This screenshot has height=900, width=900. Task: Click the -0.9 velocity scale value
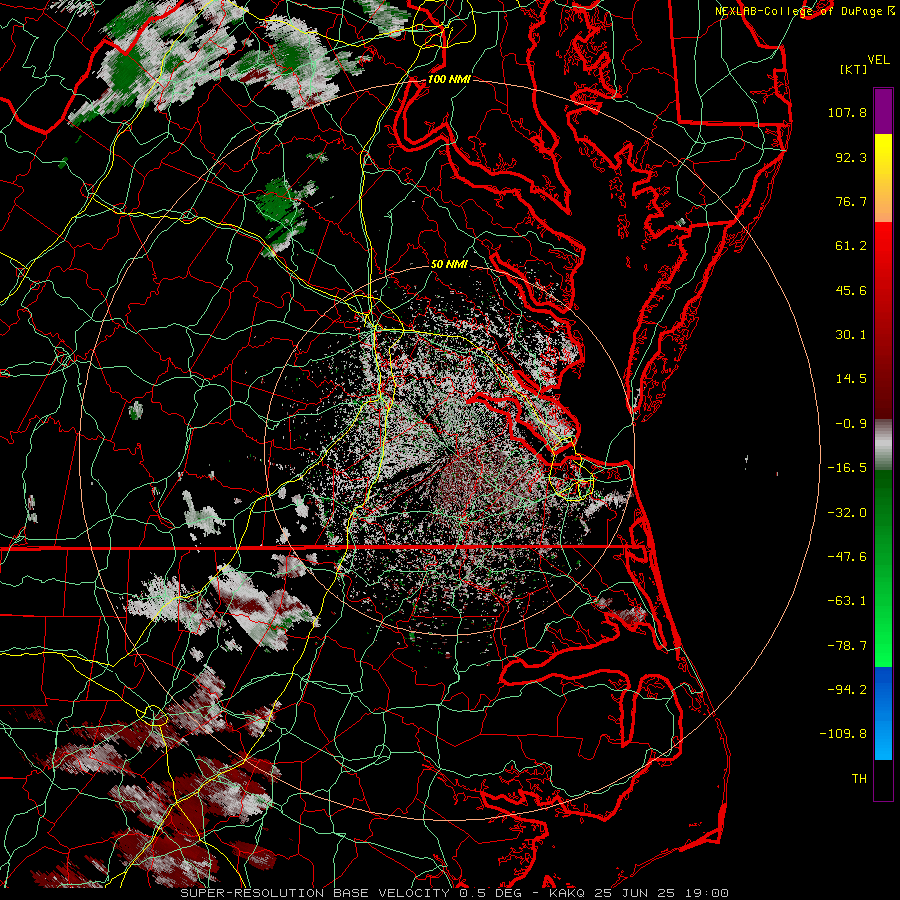851,424
